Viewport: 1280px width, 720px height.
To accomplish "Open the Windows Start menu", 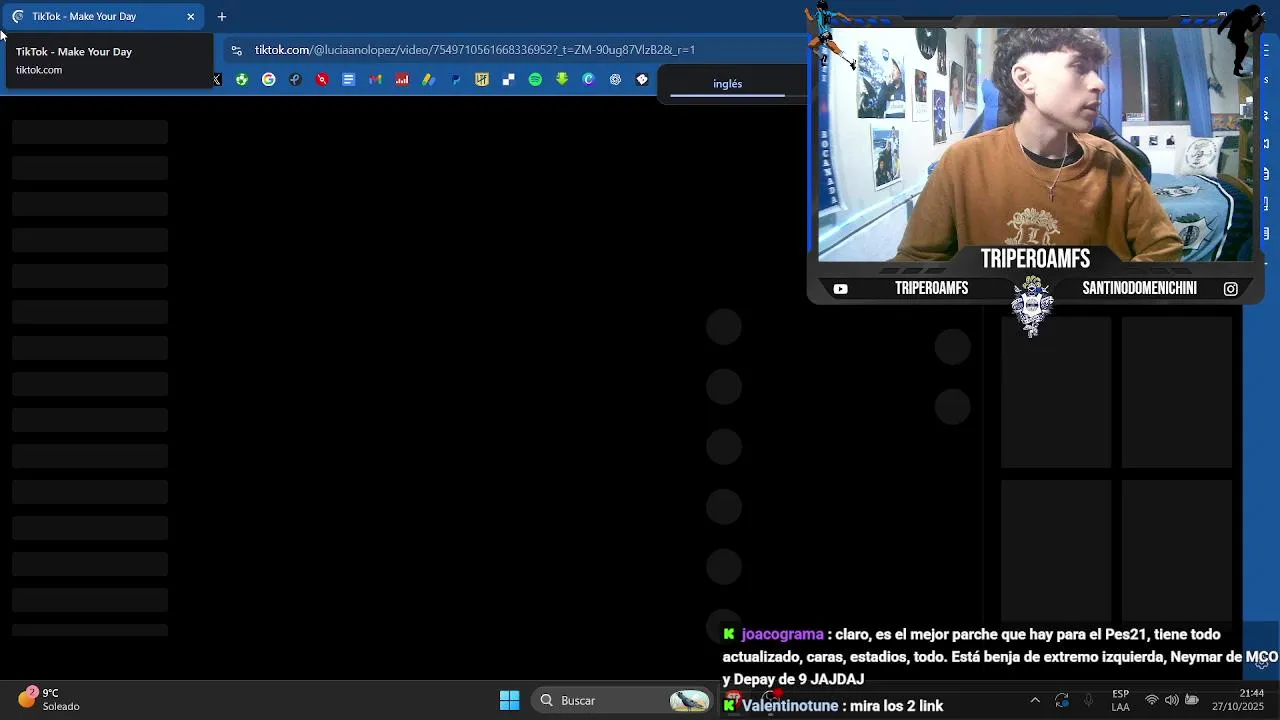I will point(509,701).
